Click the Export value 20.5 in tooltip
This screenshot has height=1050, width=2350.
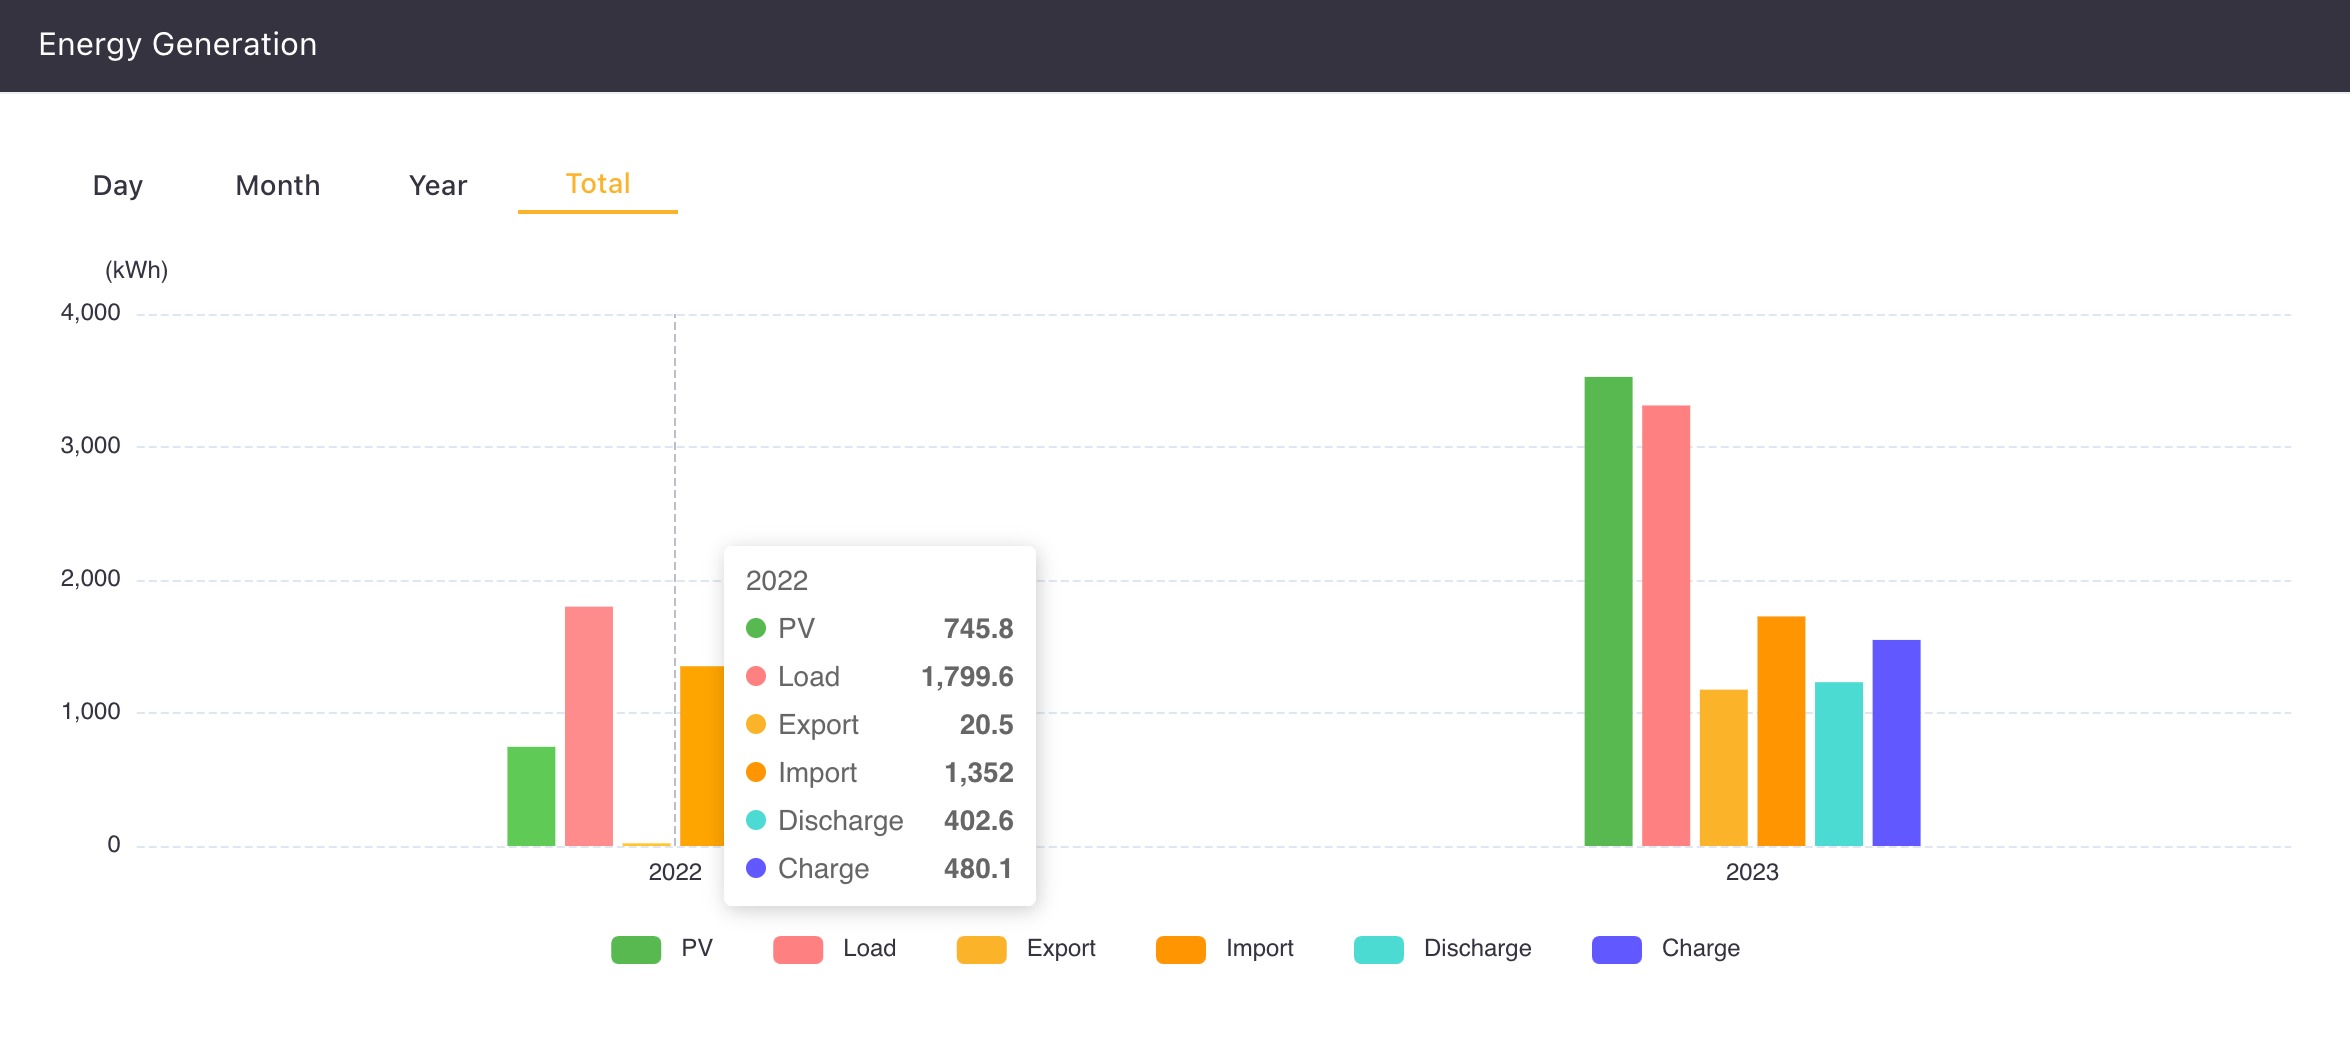pos(986,725)
